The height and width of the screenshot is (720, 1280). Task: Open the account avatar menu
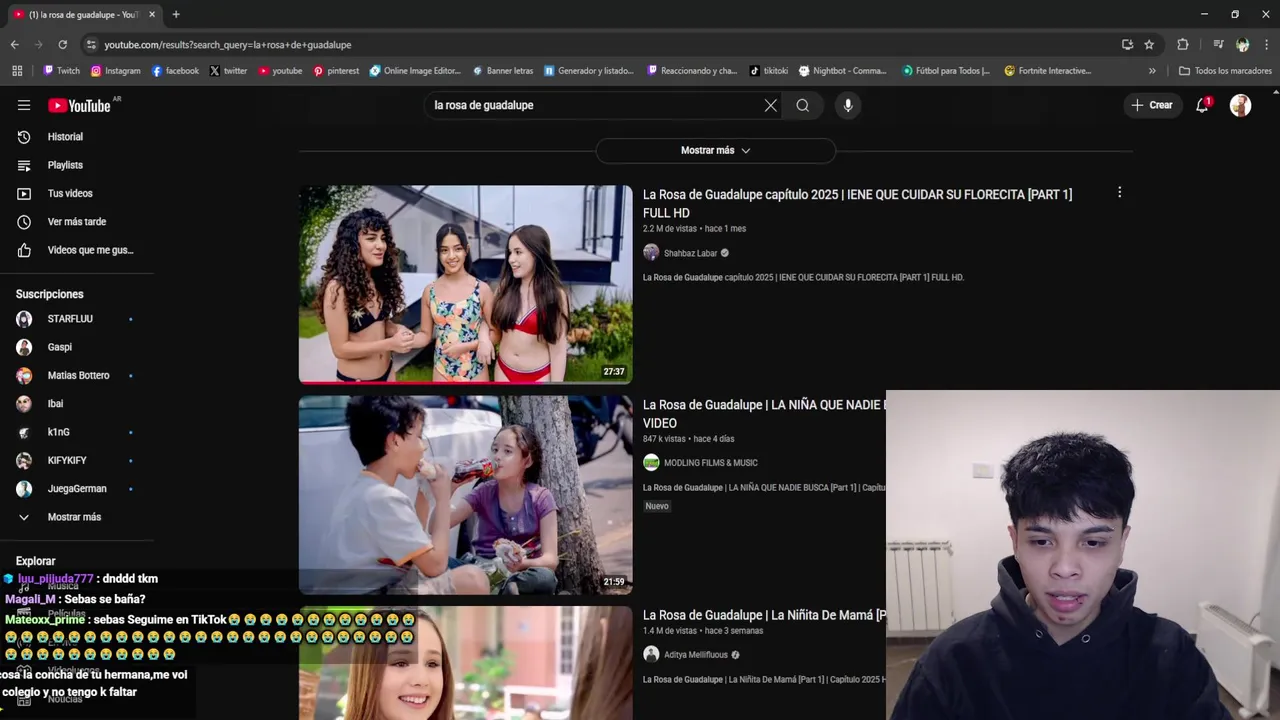1241,105
